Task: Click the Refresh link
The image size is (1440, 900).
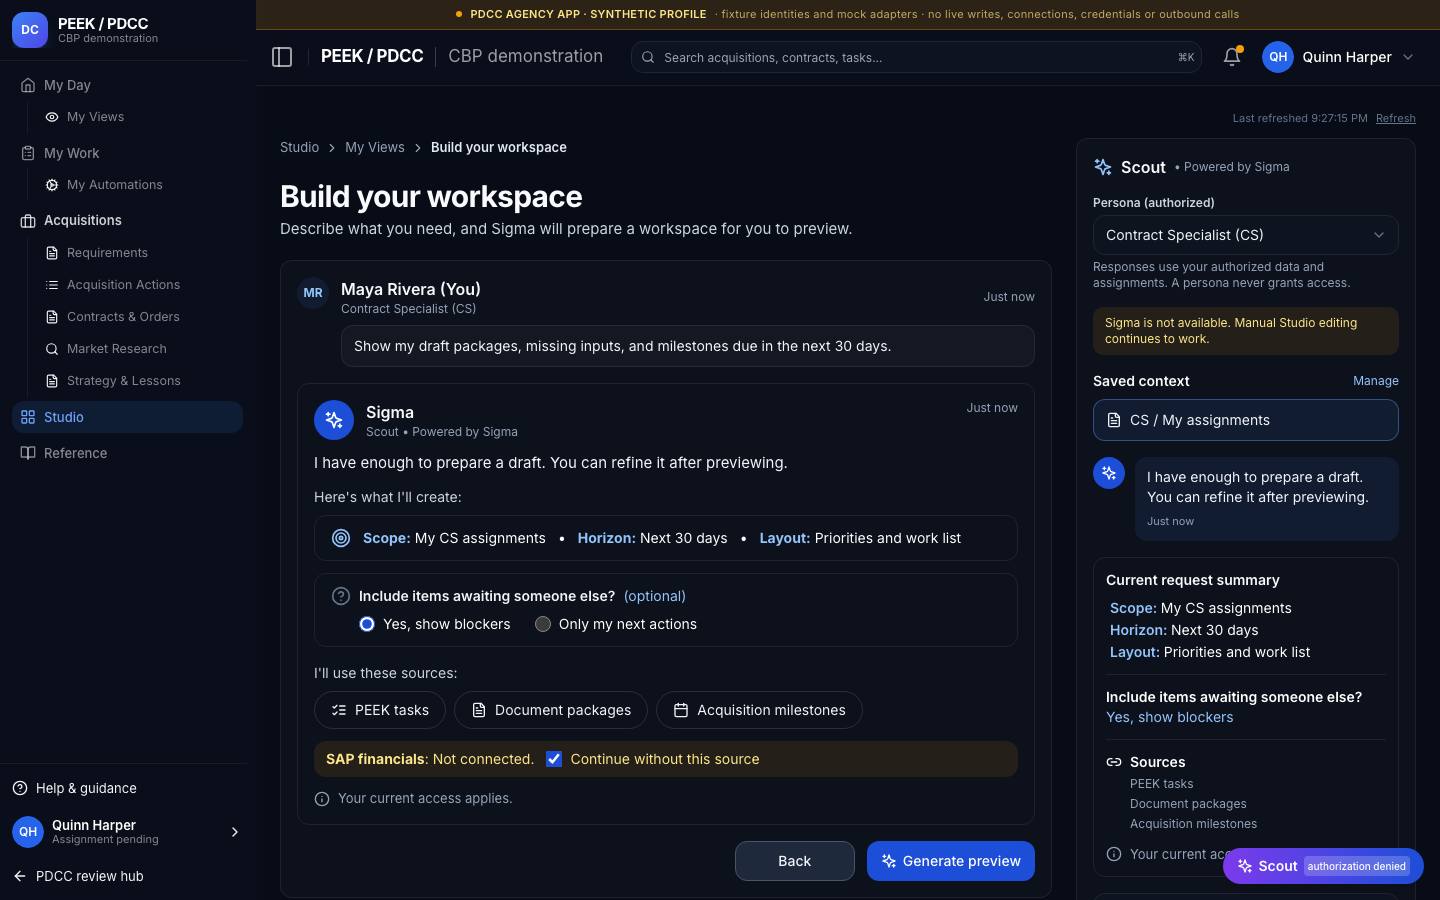Action: (1396, 118)
